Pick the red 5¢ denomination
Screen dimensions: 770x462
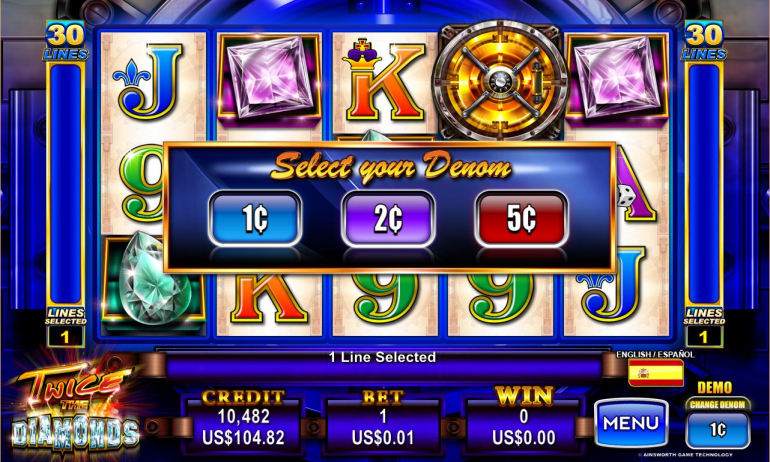521,218
